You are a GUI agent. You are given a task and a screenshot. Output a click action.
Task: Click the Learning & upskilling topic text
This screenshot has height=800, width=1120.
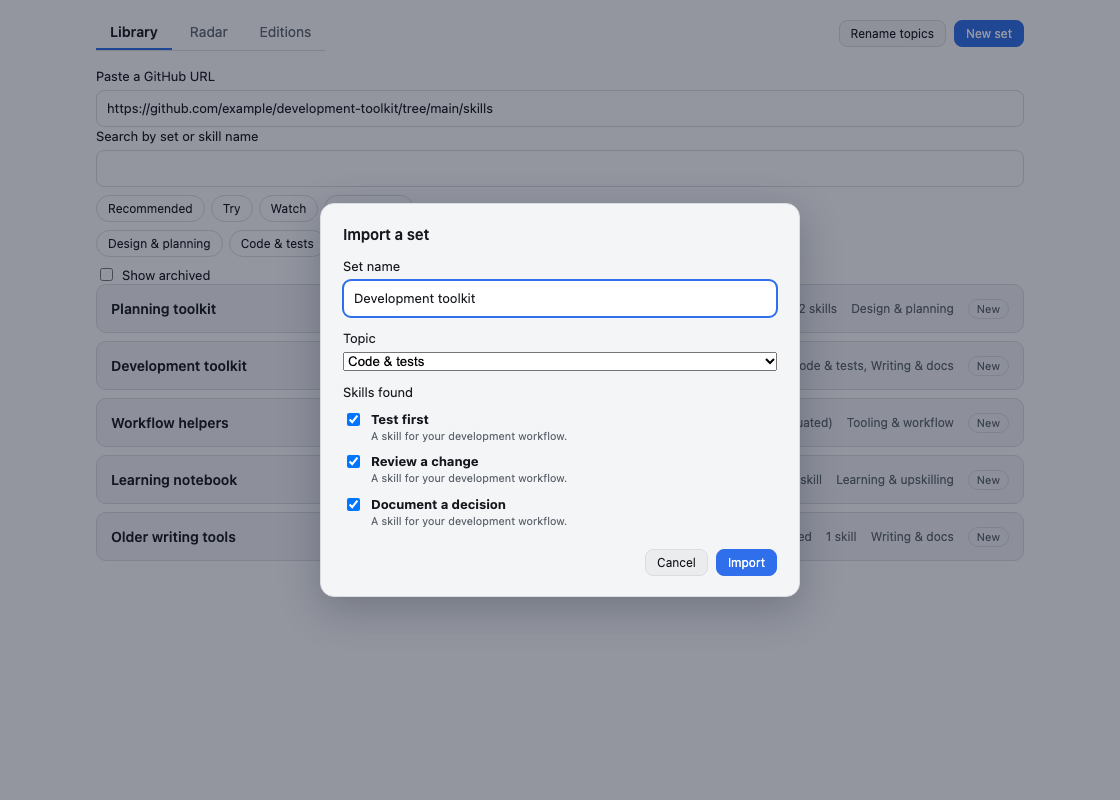tap(894, 480)
